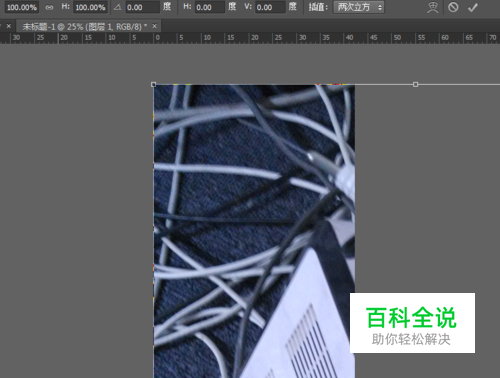This screenshot has height=378, width=500.
Task: Click the H height percentage field
Action: pos(90,7)
